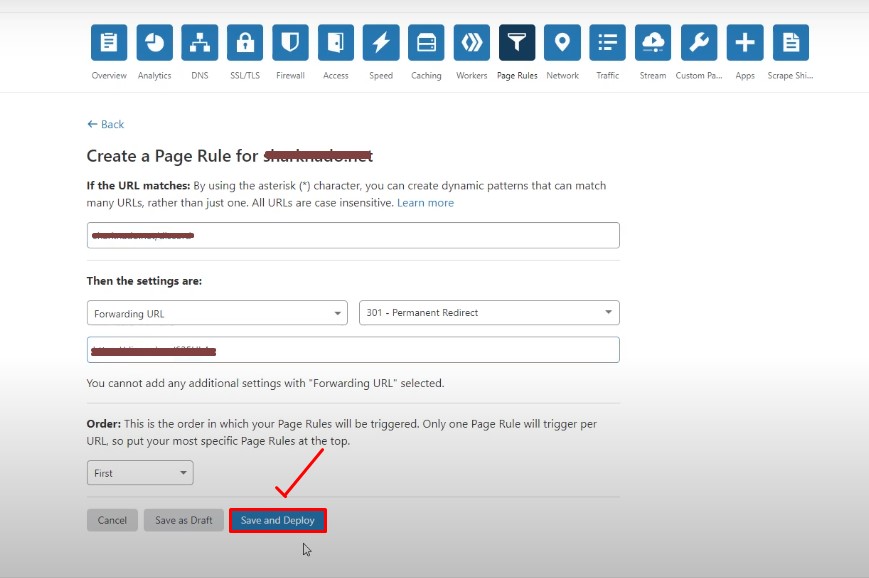Open SSL/TLS lock icon
This screenshot has width=869, height=578.
click(245, 43)
